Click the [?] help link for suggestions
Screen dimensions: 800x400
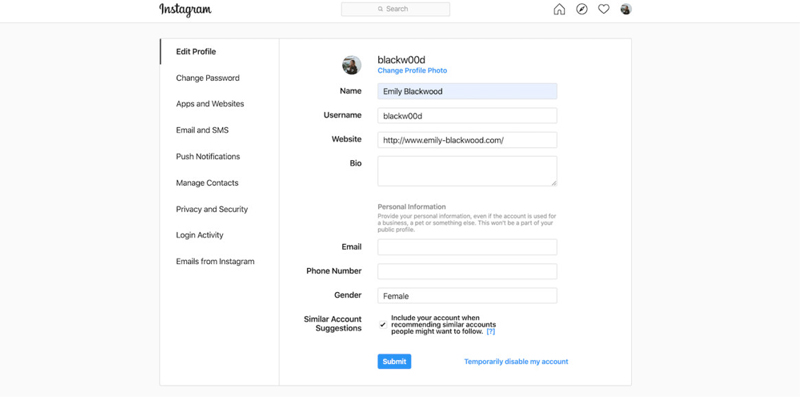490,332
